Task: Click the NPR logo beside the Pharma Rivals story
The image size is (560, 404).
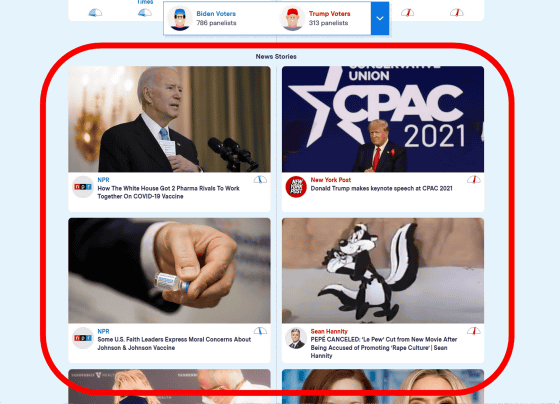Action: pos(83,186)
